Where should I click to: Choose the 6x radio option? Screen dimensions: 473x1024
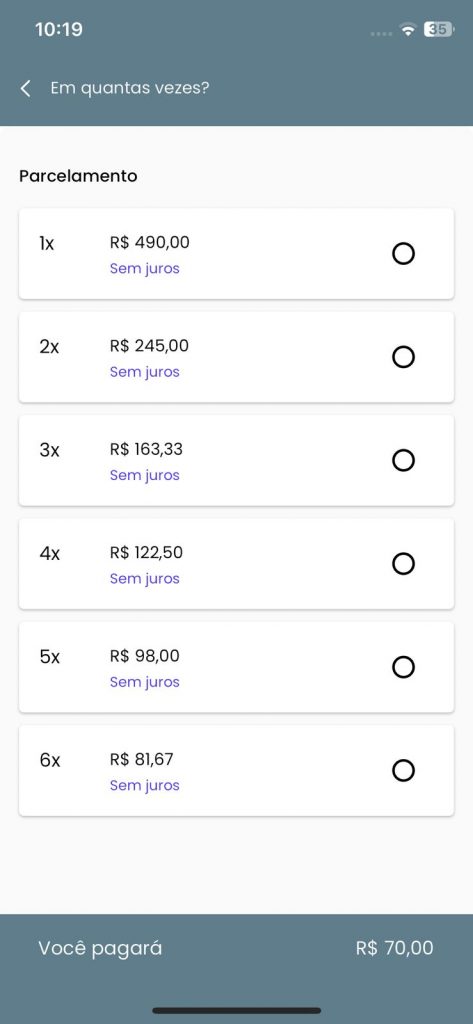coord(403,771)
